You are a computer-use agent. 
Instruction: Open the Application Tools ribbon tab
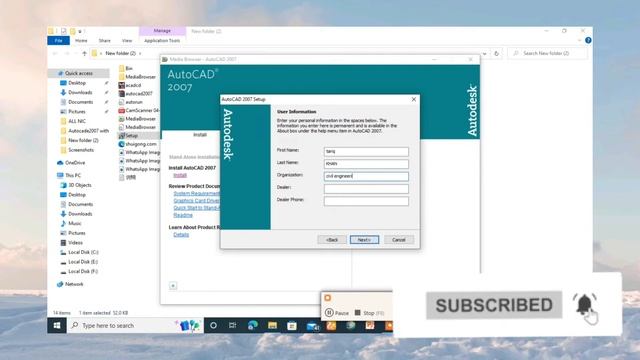click(x=162, y=40)
